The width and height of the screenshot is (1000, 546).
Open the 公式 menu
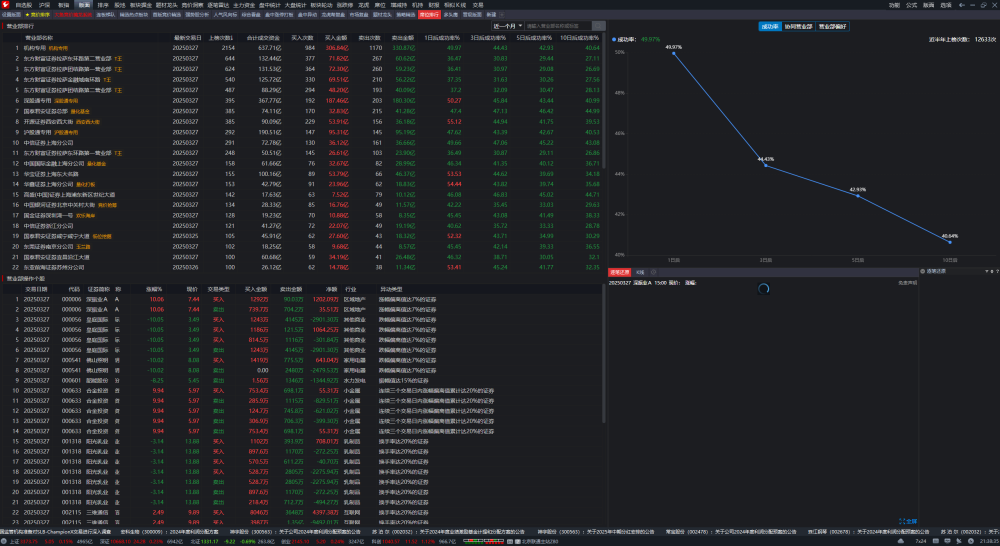(x=911, y=4)
